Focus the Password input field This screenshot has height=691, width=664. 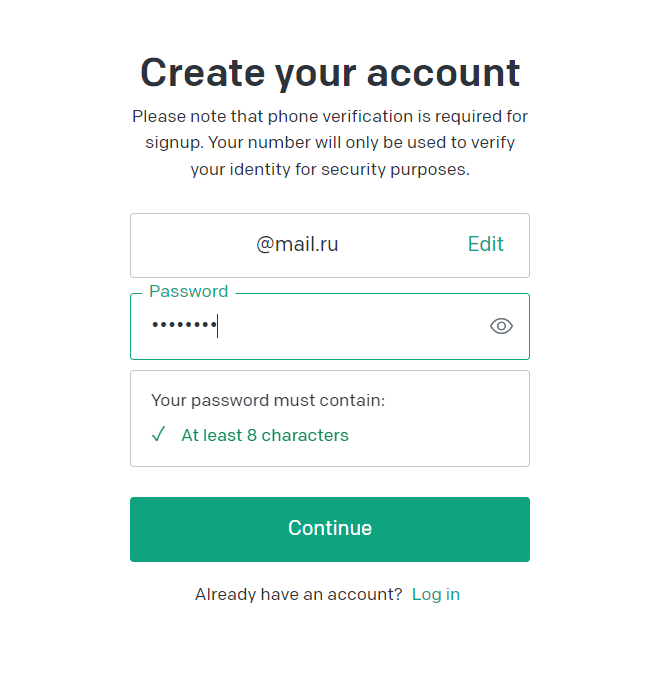pyautogui.click(x=330, y=327)
